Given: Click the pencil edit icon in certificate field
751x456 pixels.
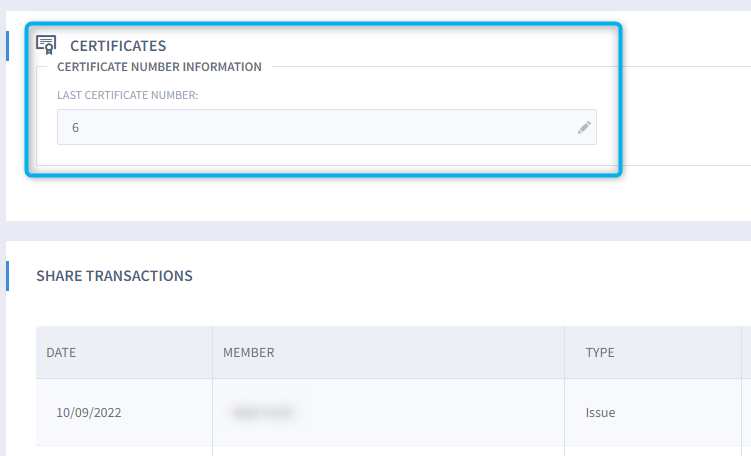Looking at the screenshot, I should coord(584,127).
